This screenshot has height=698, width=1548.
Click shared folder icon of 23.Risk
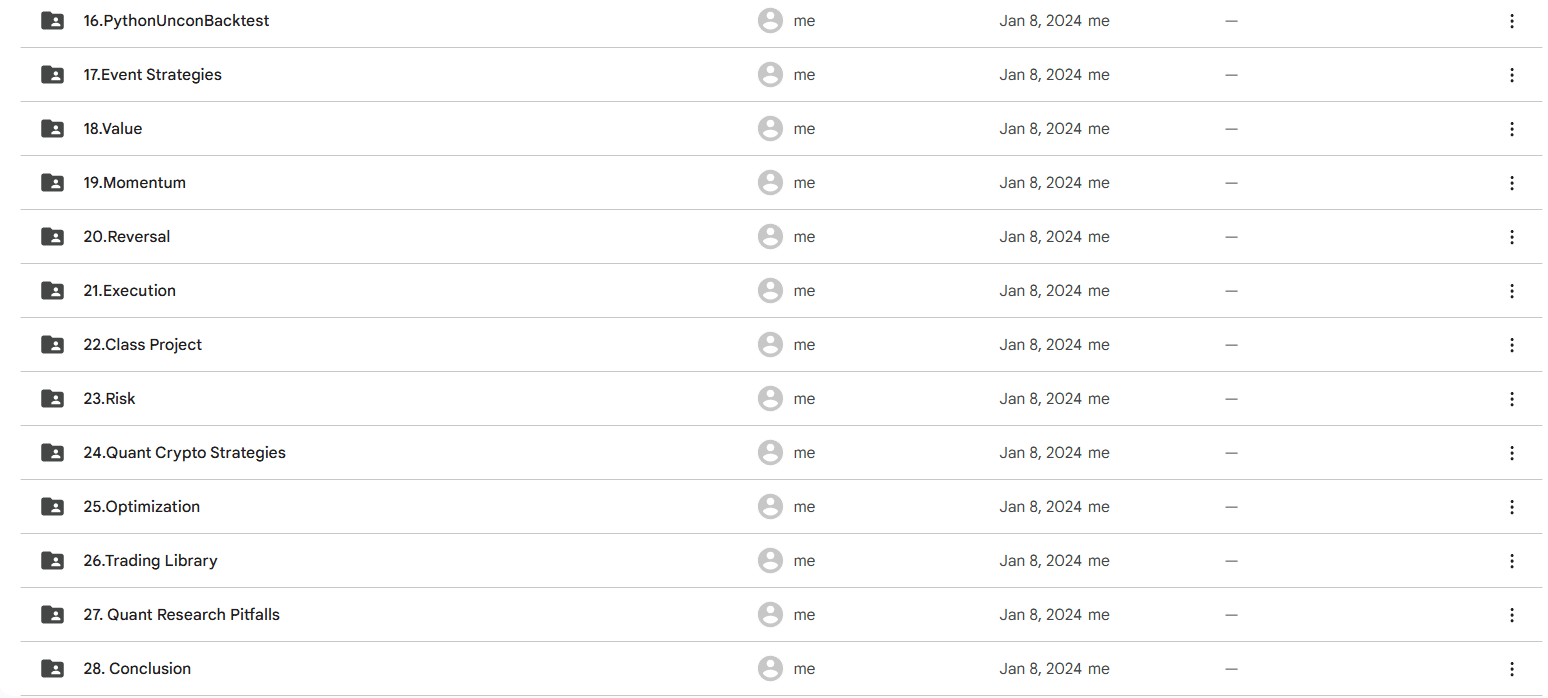point(52,398)
